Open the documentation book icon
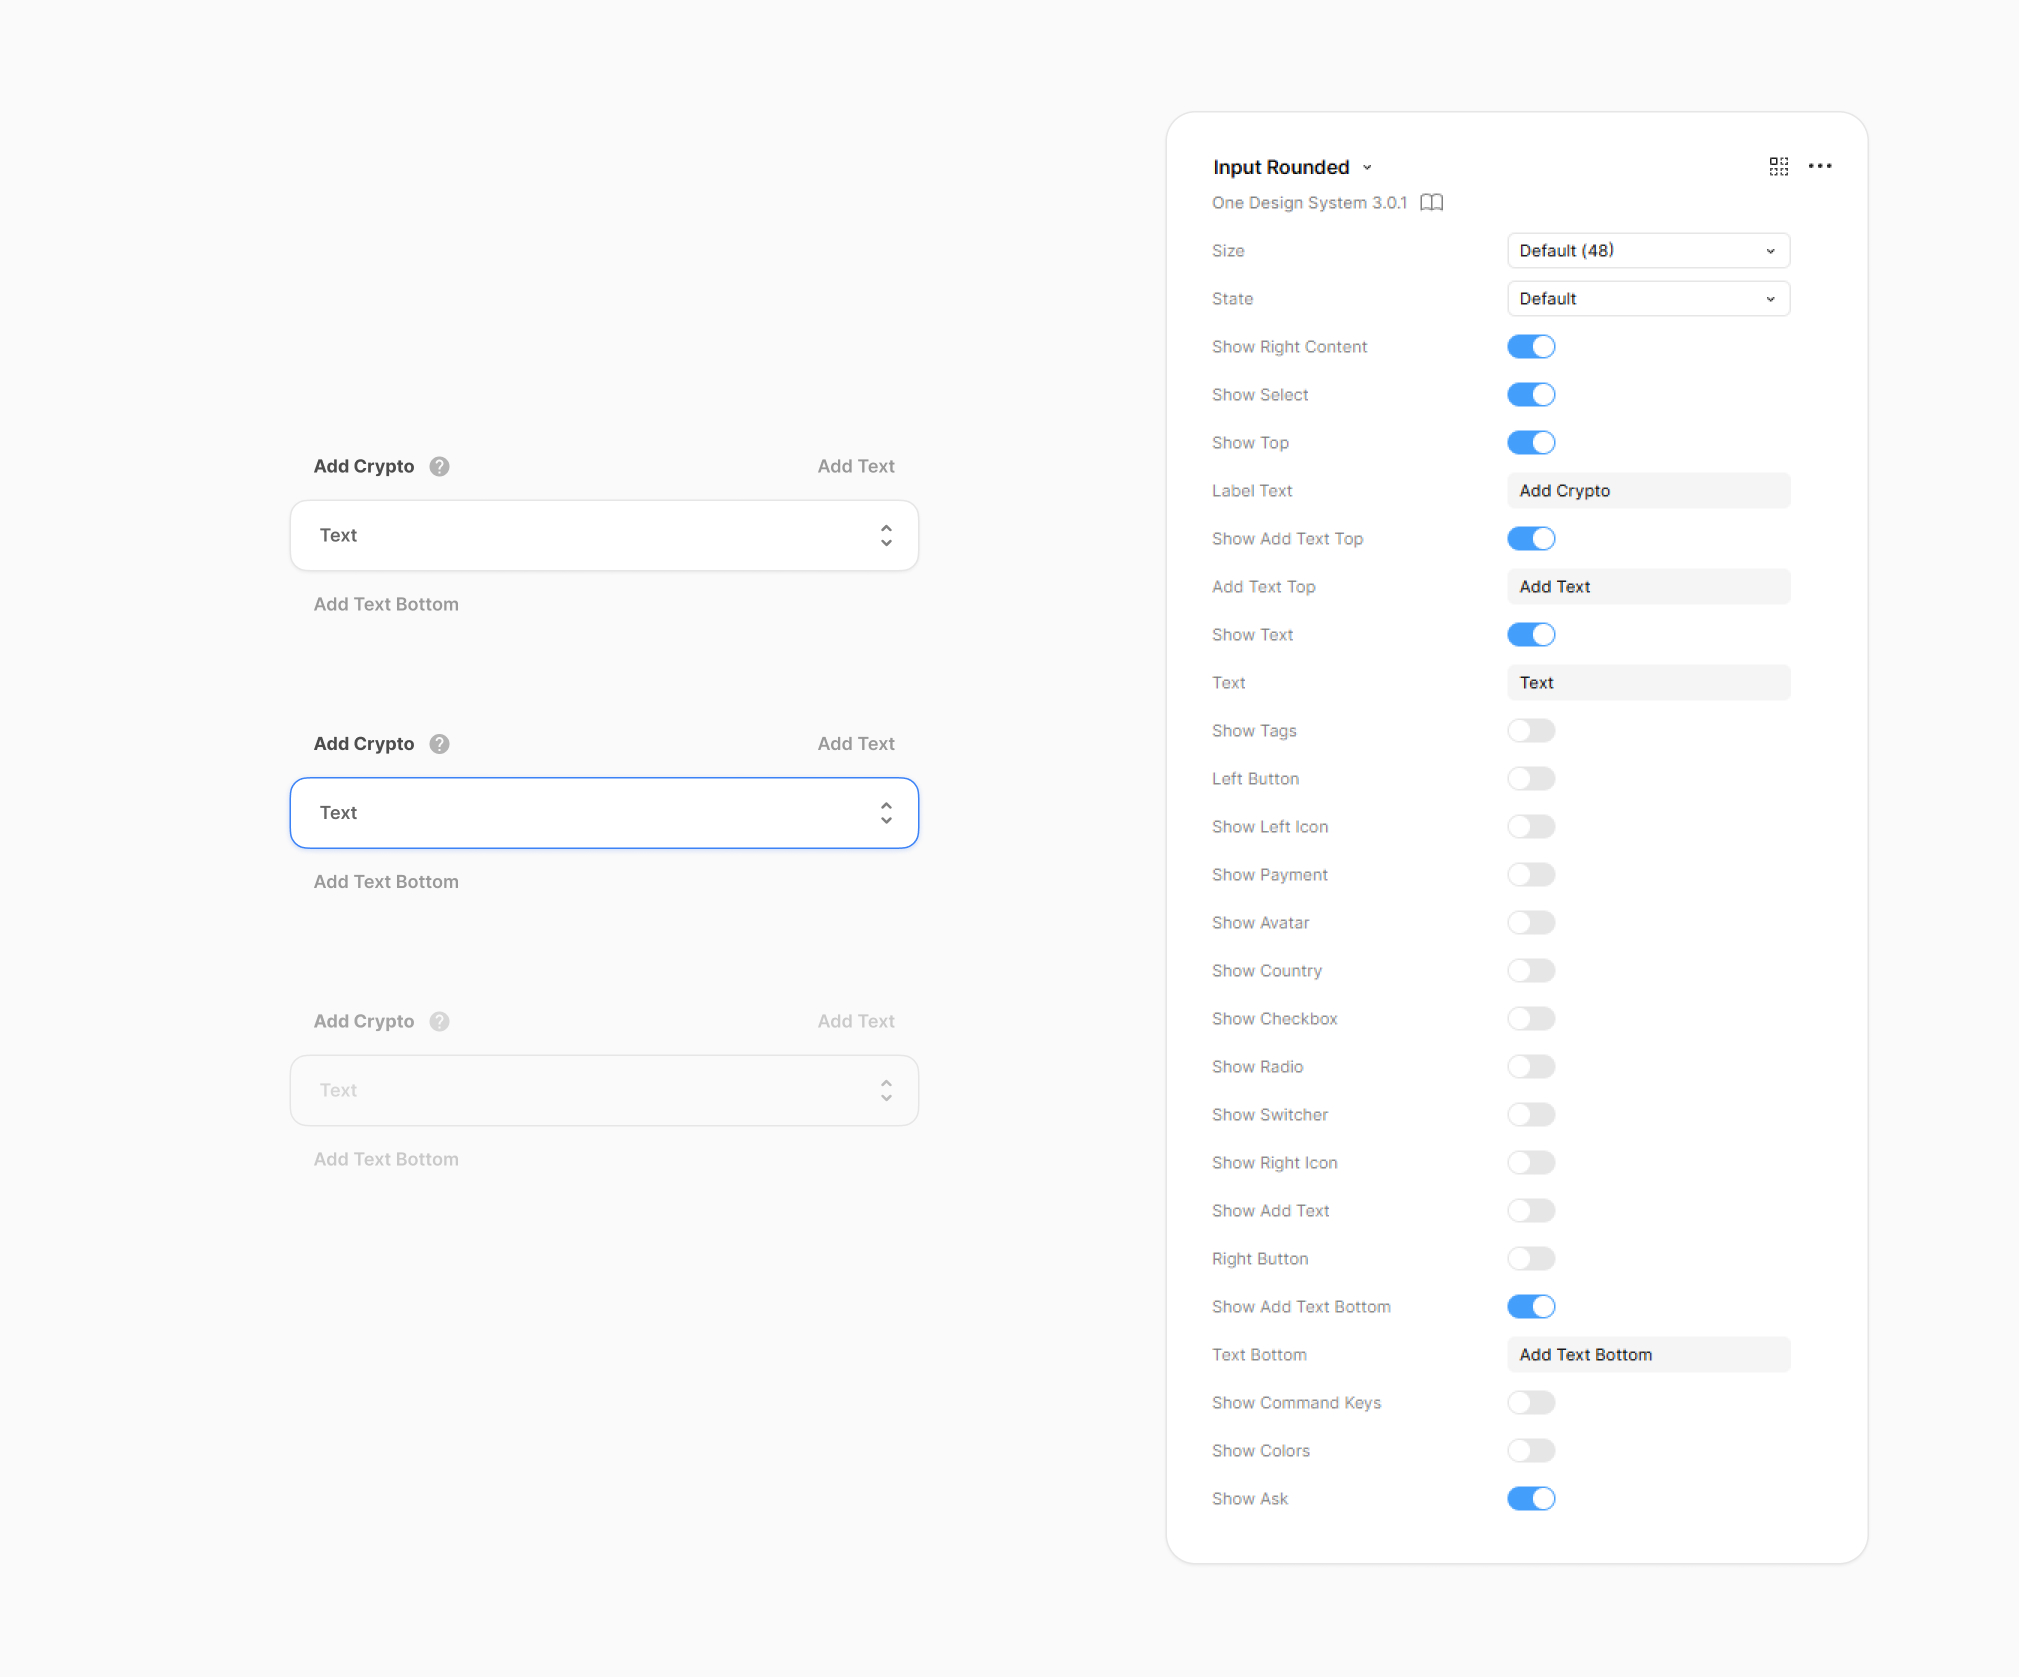The image size is (2019, 1677). pos(1431,203)
